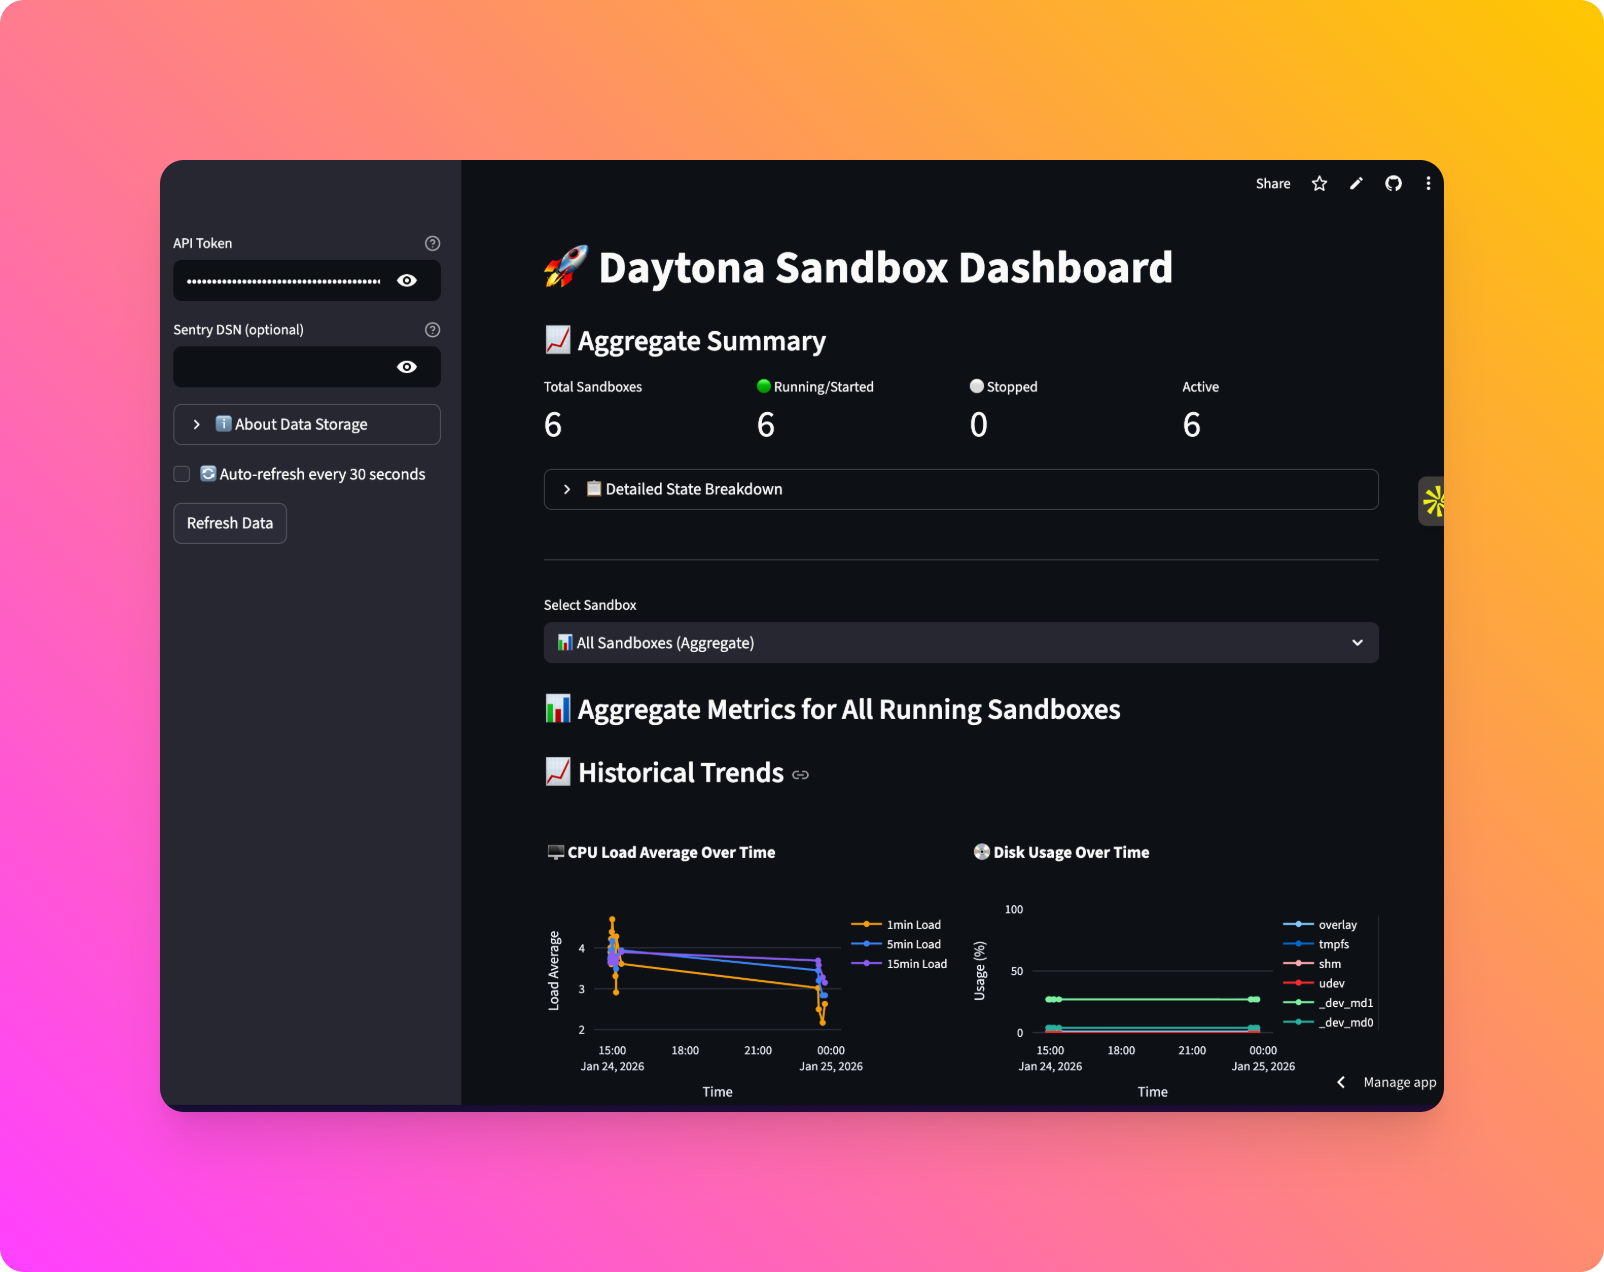This screenshot has height=1272, width=1604.
Task: Toggle _dev_md0 series in disk legend
Action: 1329,1023
